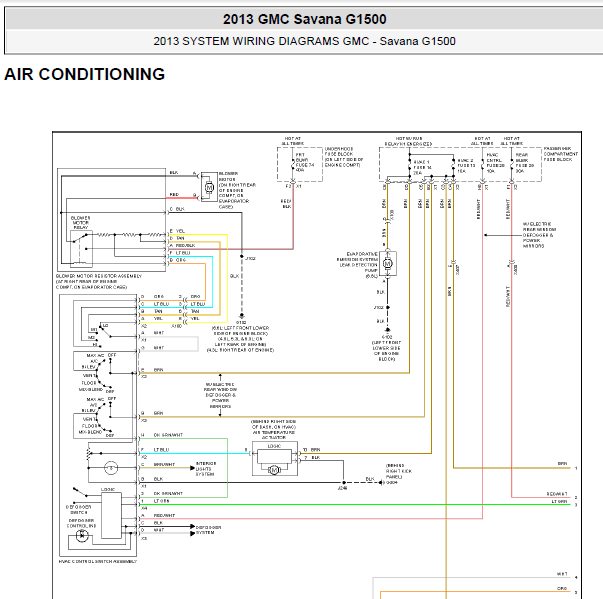Click the yellow YEL wire
This screenshot has height=599, width=603.
pos(227,278)
